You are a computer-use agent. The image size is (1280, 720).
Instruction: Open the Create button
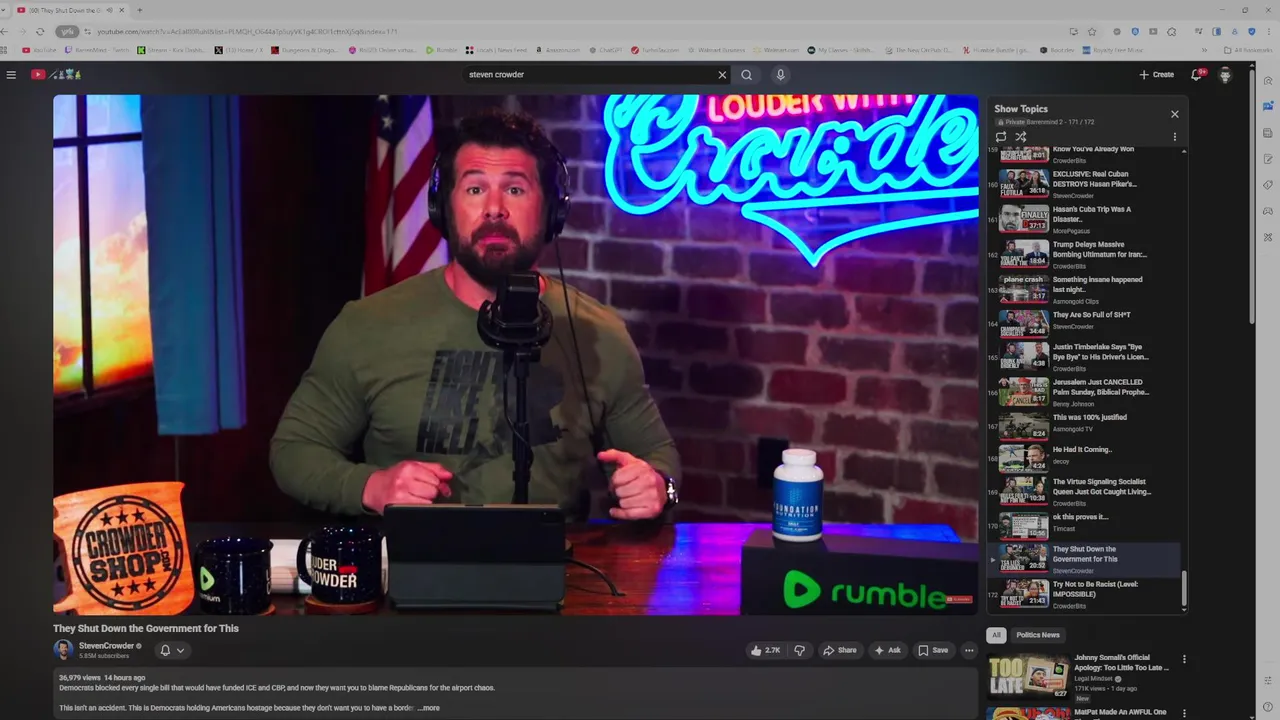point(1157,74)
